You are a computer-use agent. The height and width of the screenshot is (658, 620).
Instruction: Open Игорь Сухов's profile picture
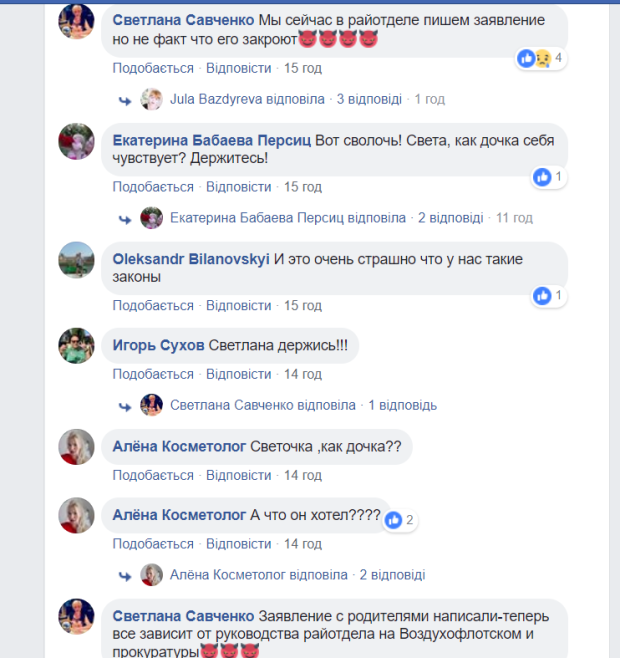pos(76,346)
